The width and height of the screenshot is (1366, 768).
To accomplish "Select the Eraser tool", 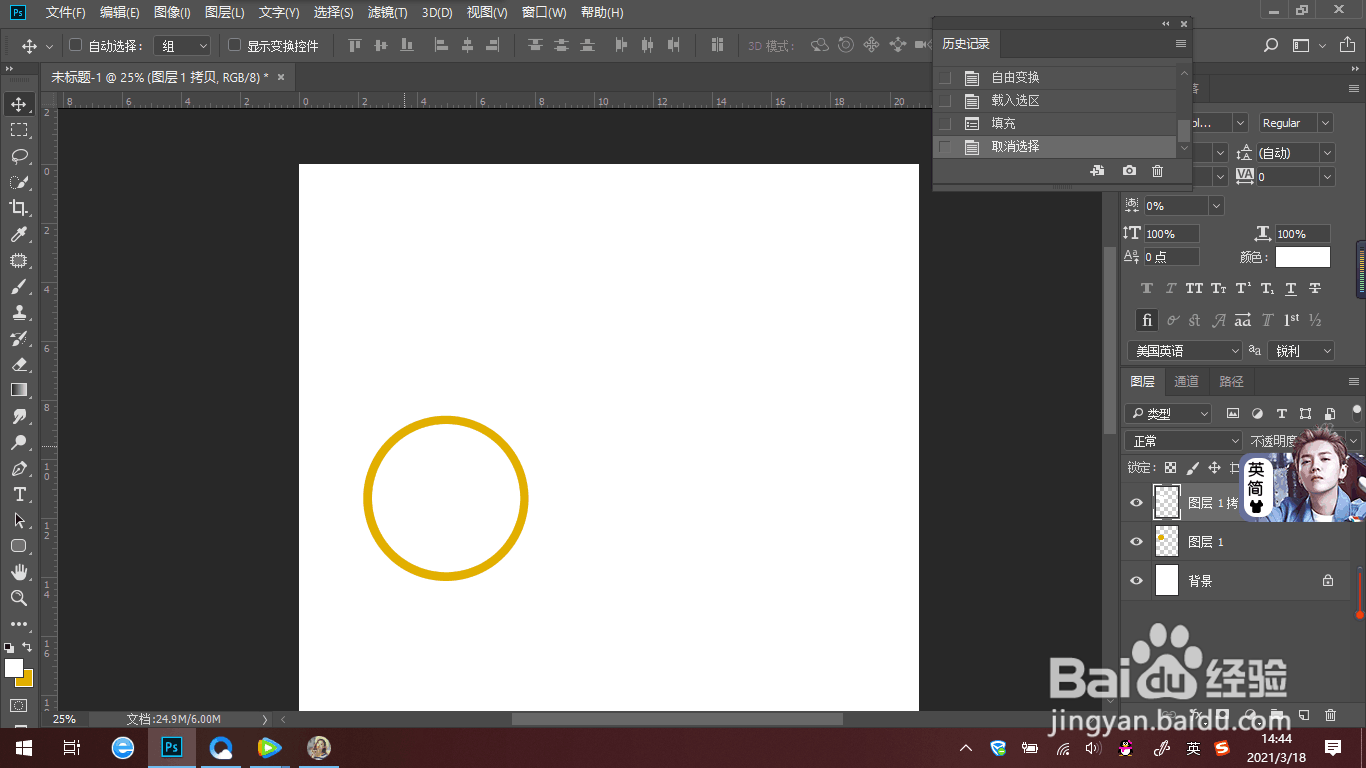I will pyautogui.click(x=19, y=364).
